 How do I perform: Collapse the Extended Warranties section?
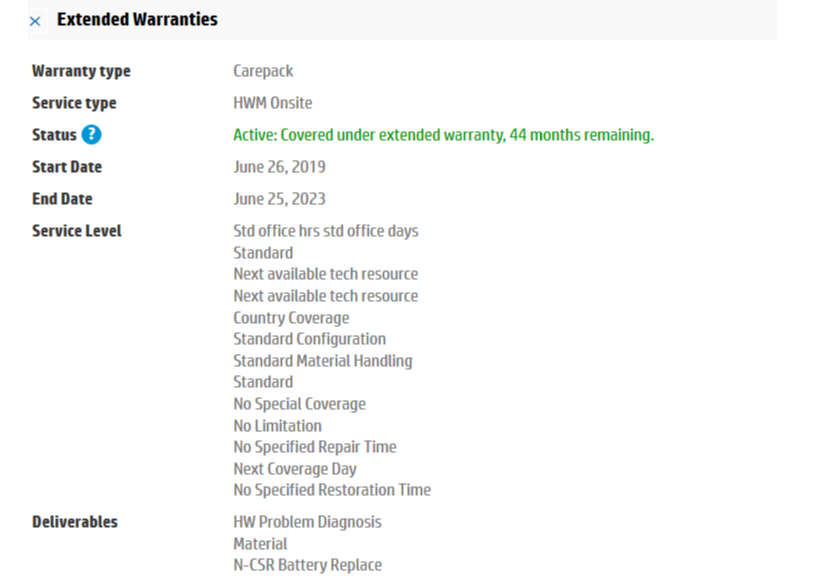(x=35, y=20)
